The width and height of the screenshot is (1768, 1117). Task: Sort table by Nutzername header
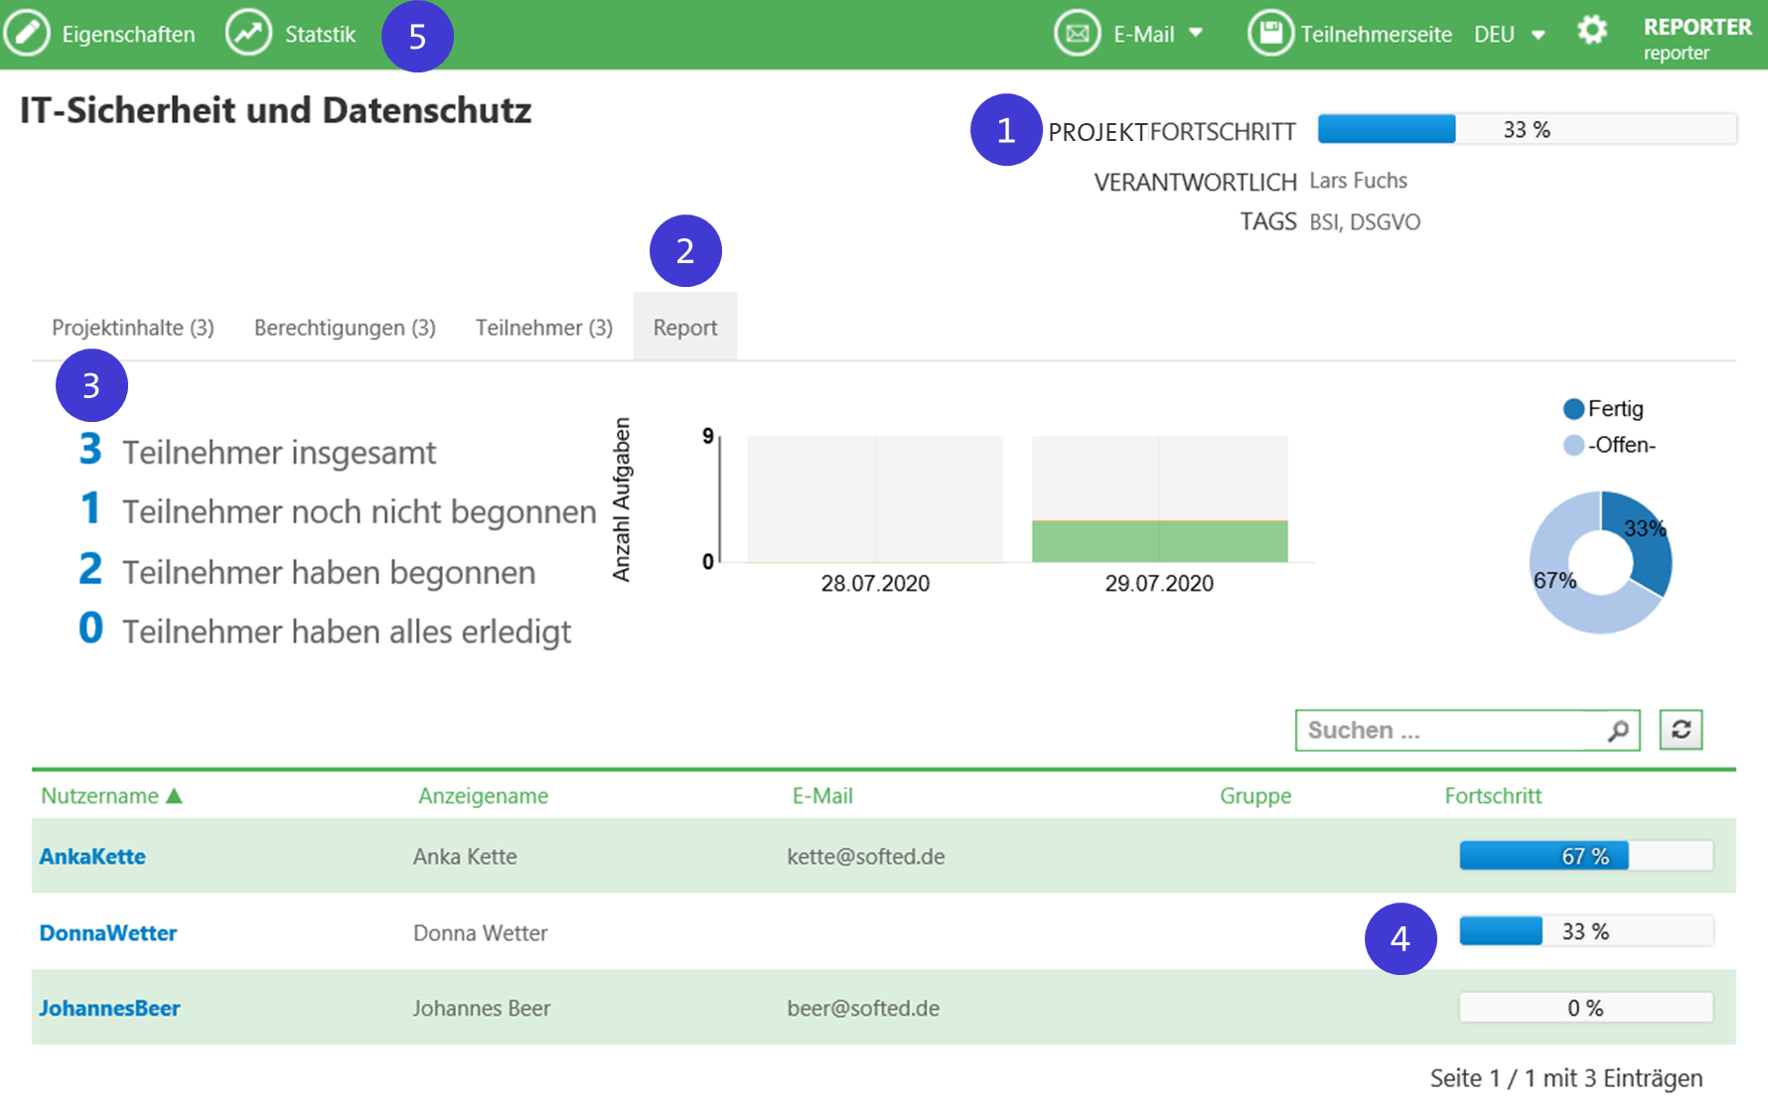tap(99, 796)
